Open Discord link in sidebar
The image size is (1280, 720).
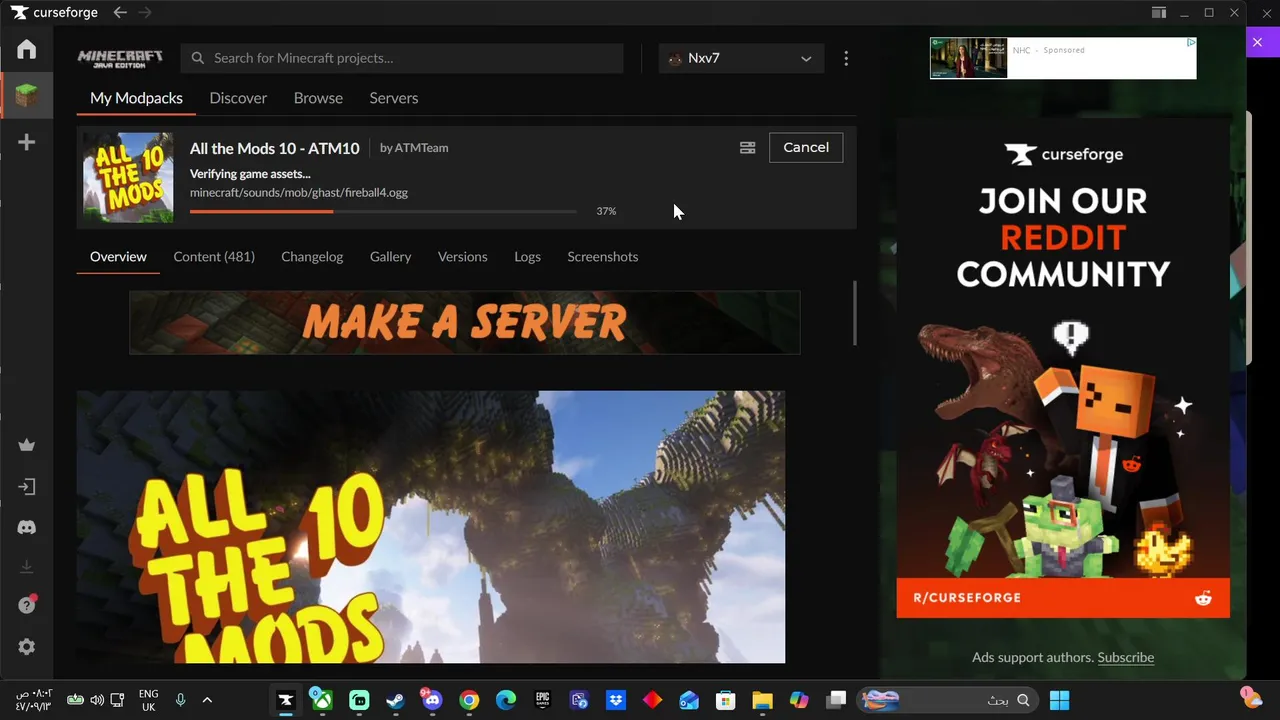coord(27,527)
